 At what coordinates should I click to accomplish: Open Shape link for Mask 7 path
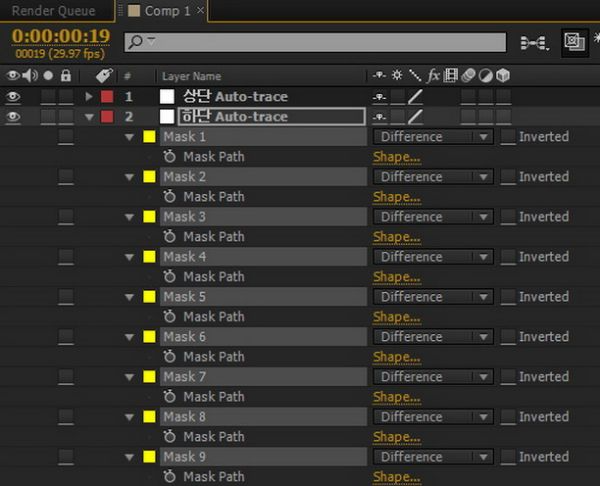click(397, 397)
